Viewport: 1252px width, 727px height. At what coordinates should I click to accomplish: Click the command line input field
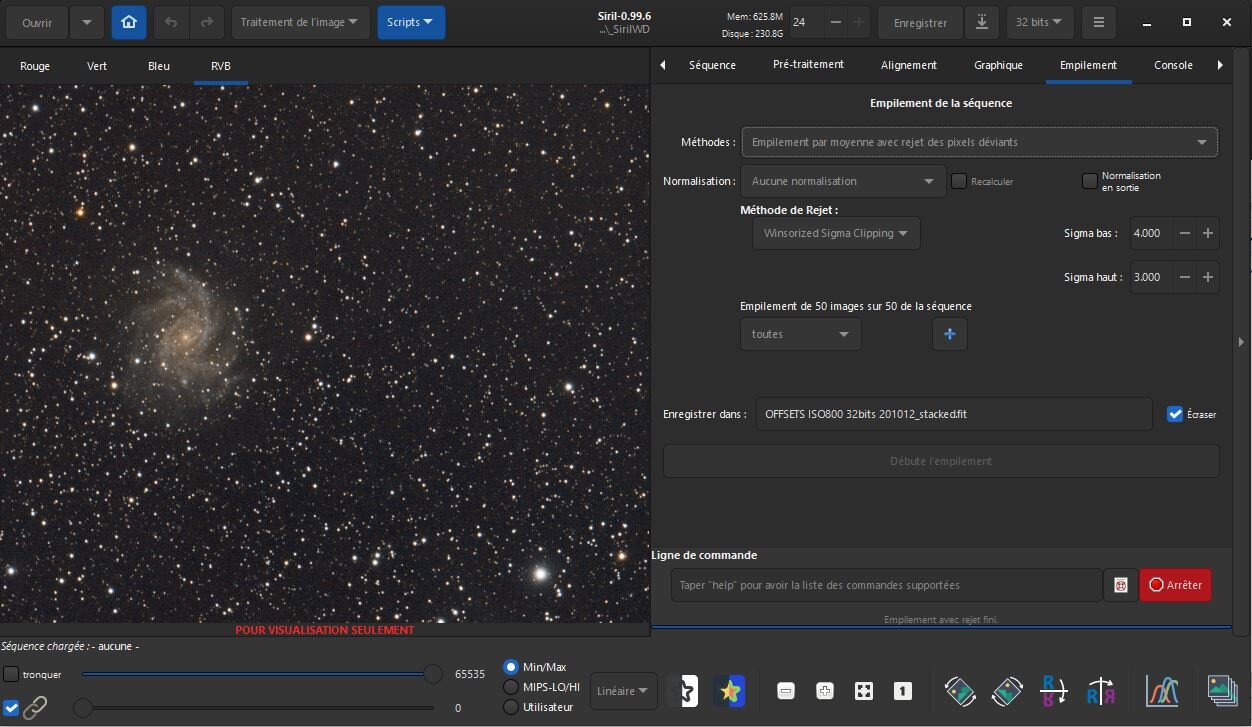point(886,585)
